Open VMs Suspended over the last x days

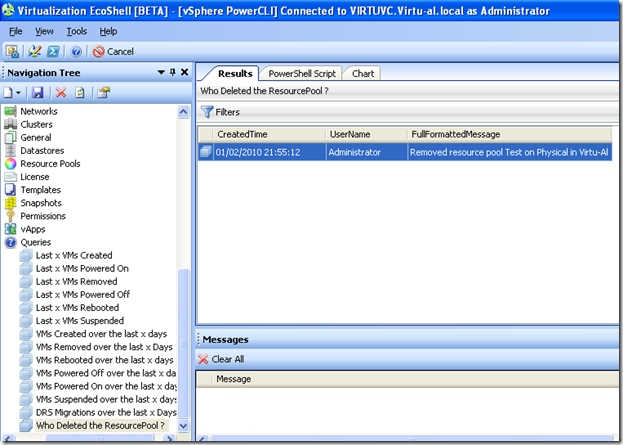[106, 400]
